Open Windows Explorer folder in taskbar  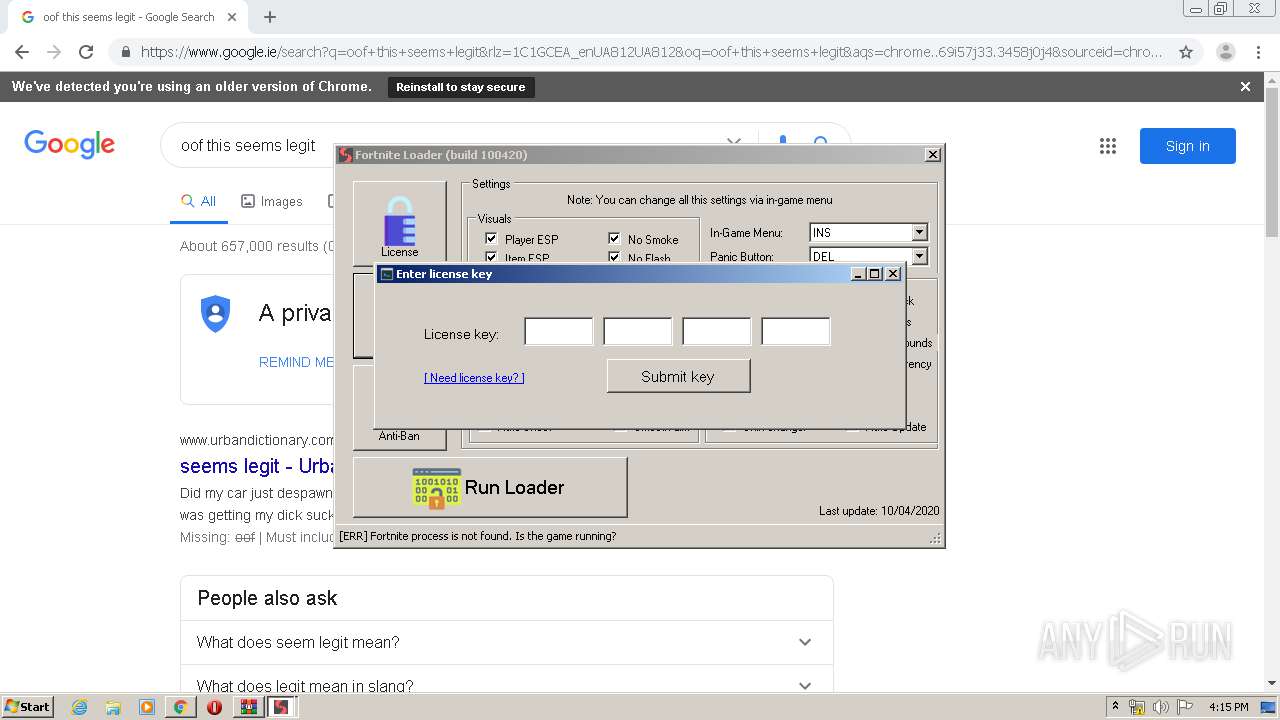point(113,707)
